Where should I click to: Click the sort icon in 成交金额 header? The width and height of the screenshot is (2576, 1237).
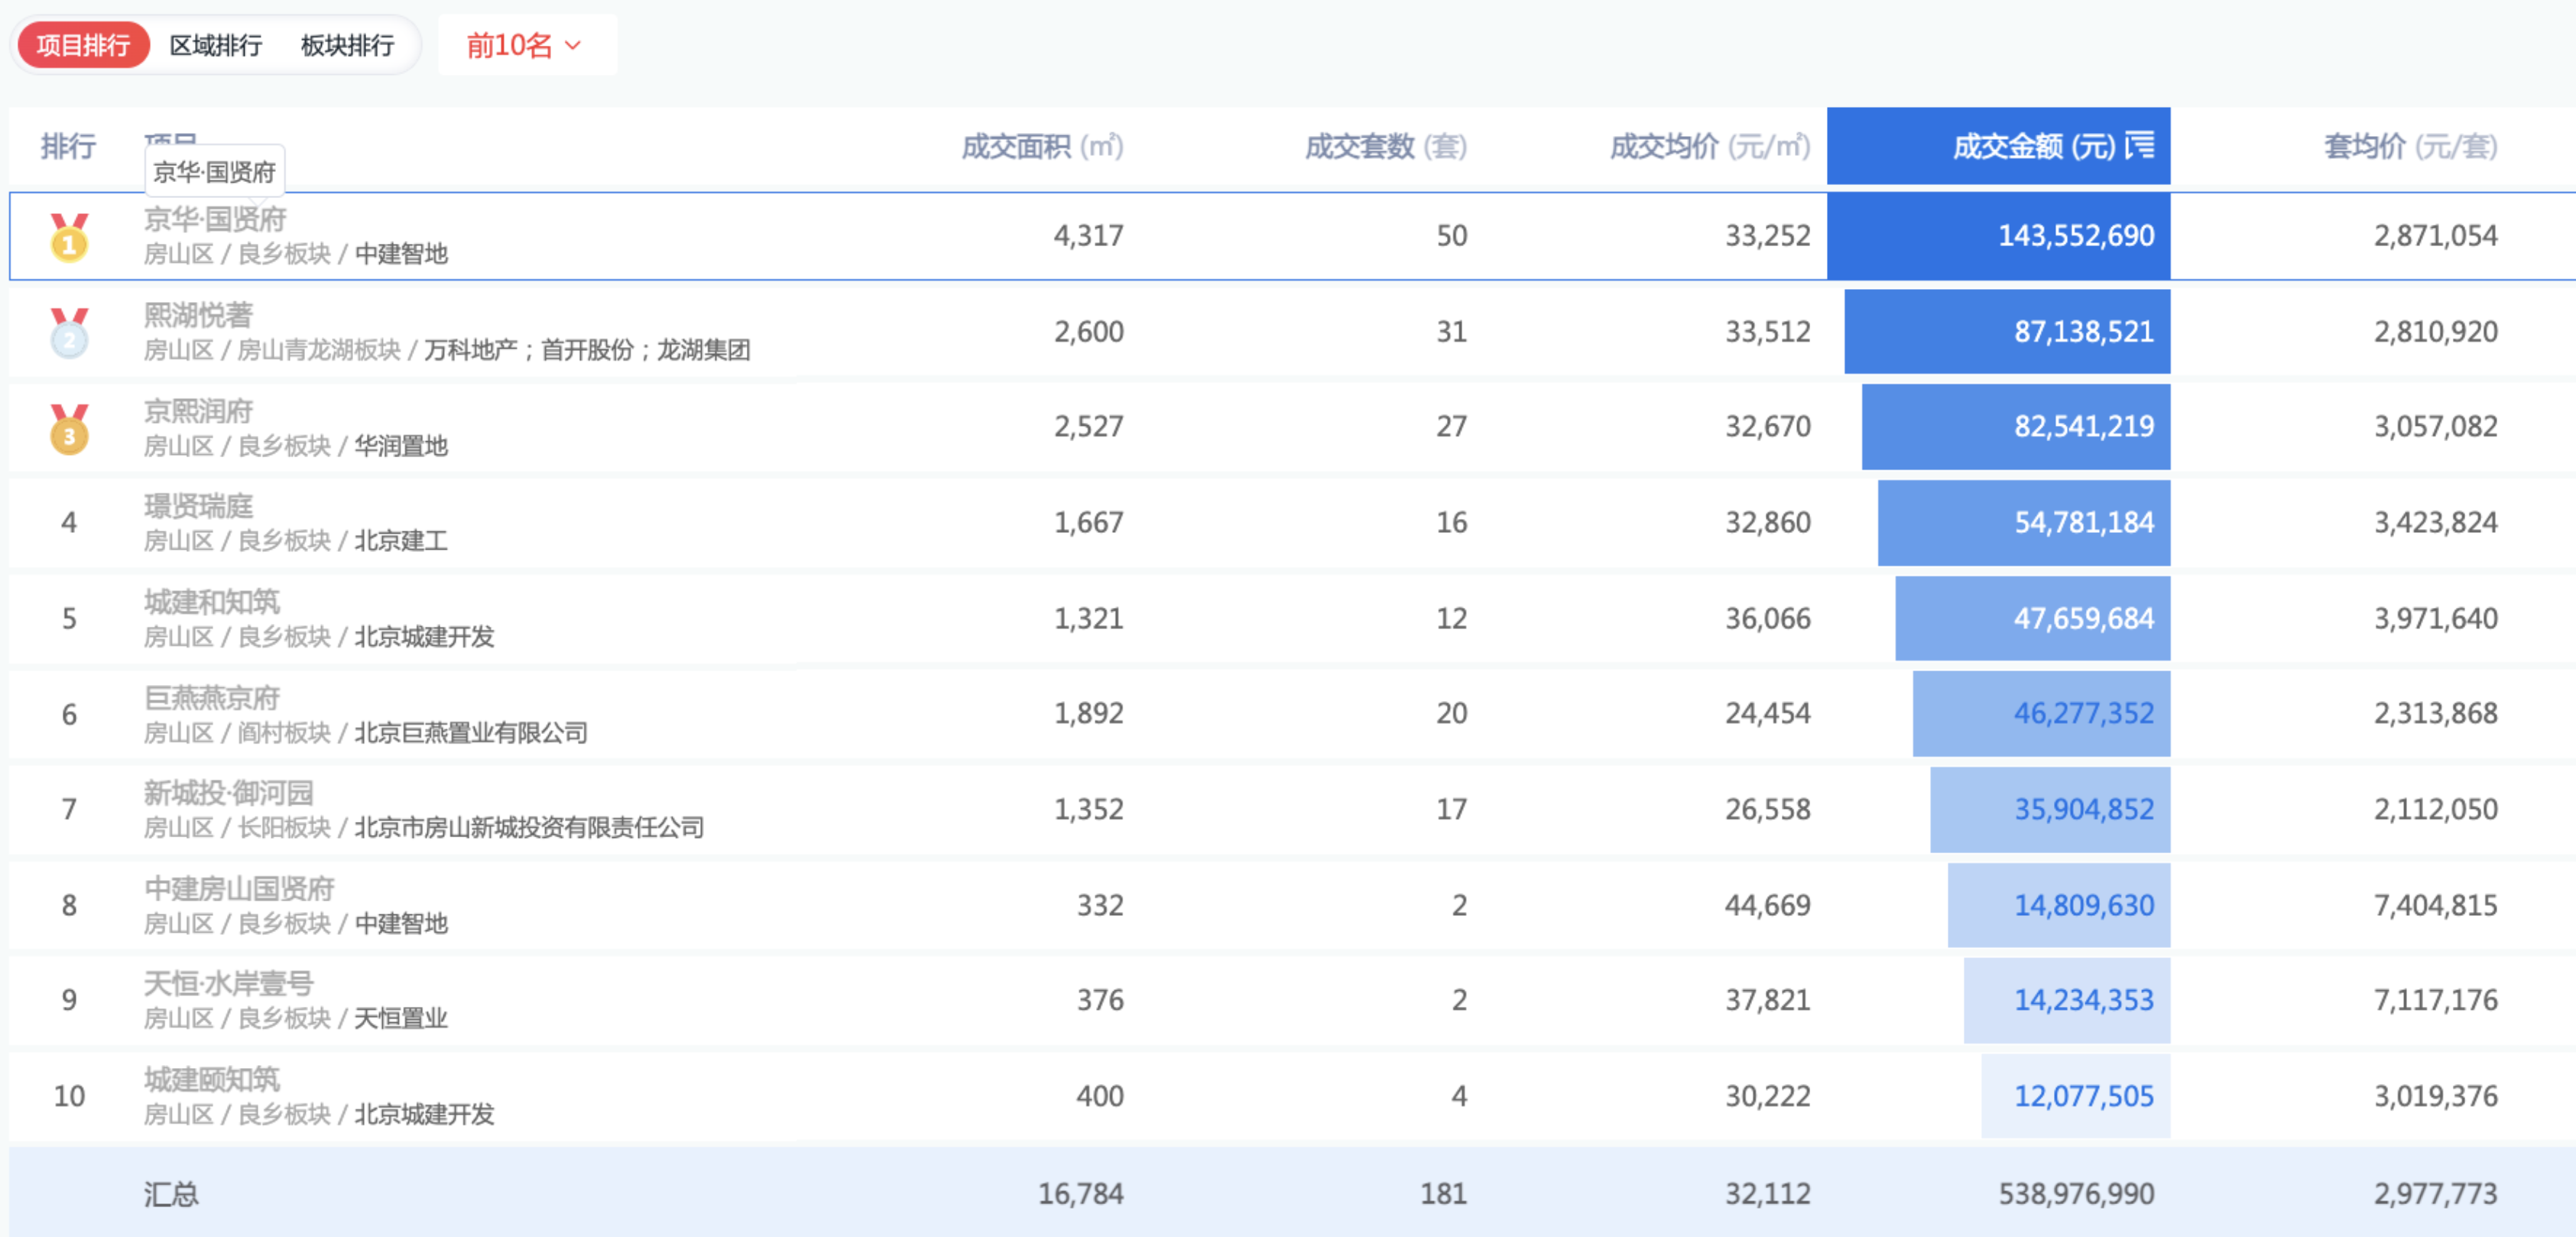pyautogui.click(x=2139, y=146)
